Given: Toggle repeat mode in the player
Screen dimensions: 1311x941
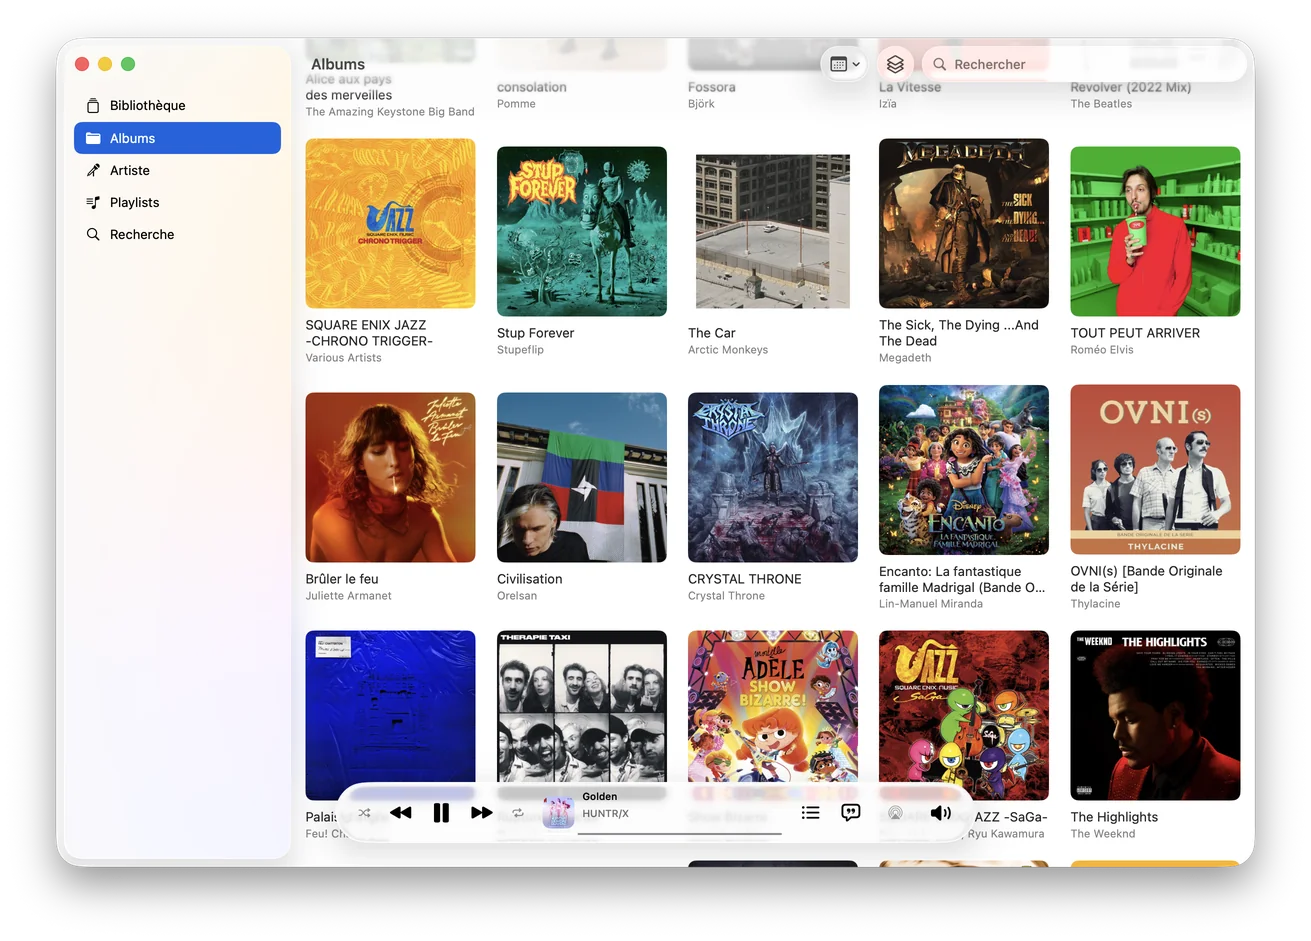Looking at the screenshot, I should [518, 813].
